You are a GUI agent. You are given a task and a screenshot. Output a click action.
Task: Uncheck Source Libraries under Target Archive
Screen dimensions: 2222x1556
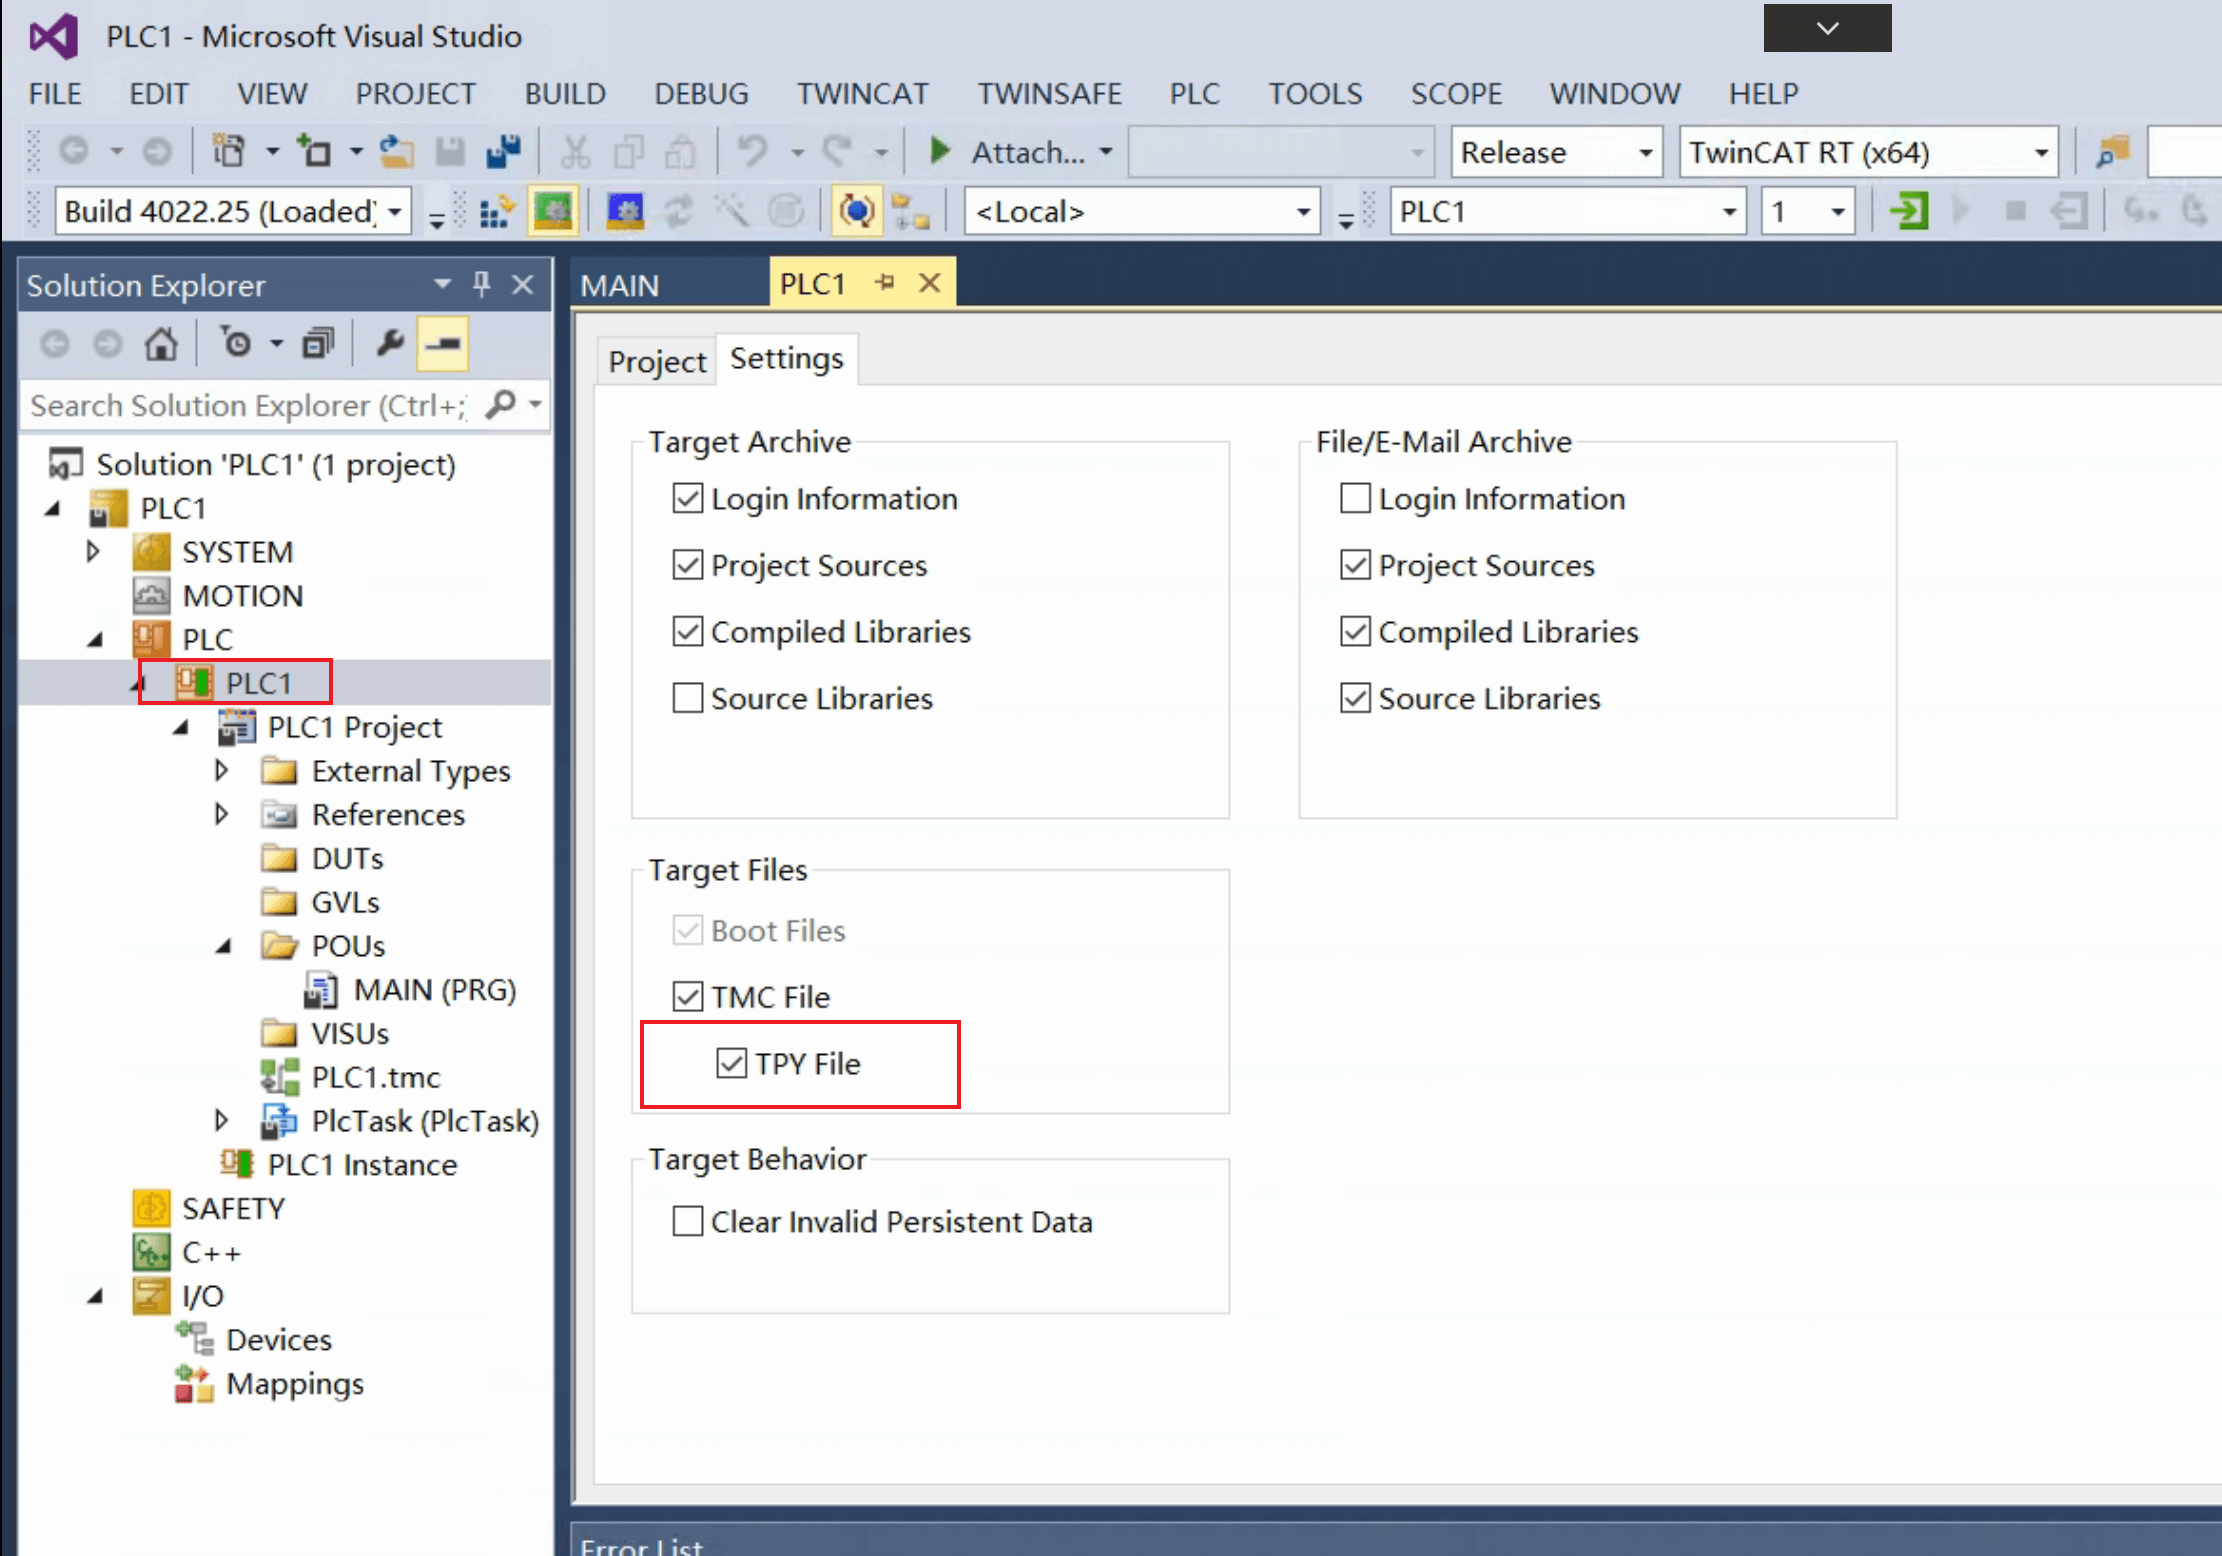687,698
